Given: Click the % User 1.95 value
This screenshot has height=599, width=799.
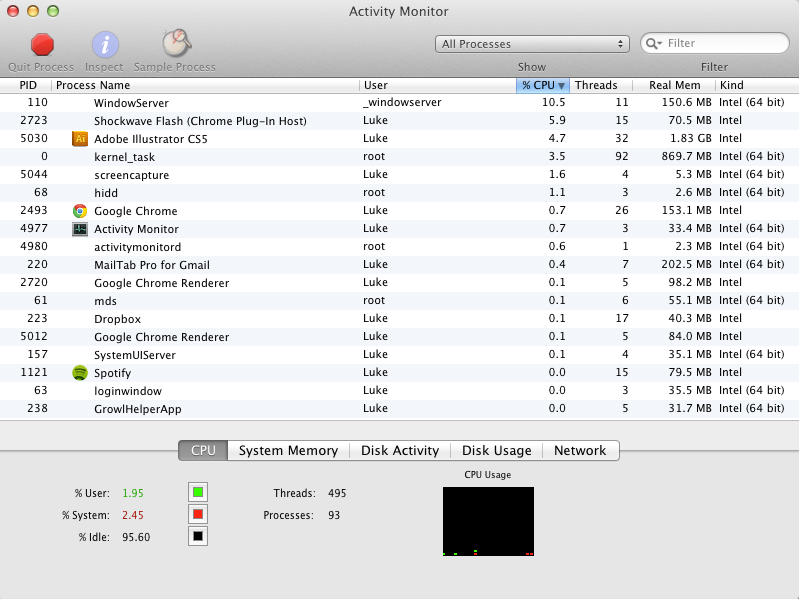Looking at the screenshot, I should (x=133, y=493).
